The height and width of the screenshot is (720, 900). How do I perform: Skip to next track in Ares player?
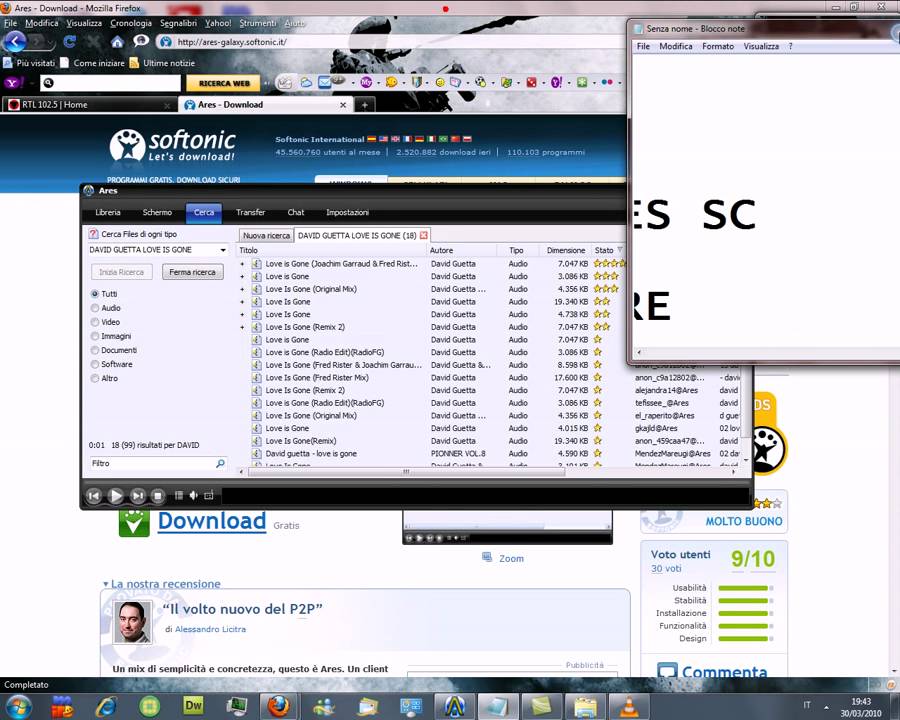137,496
